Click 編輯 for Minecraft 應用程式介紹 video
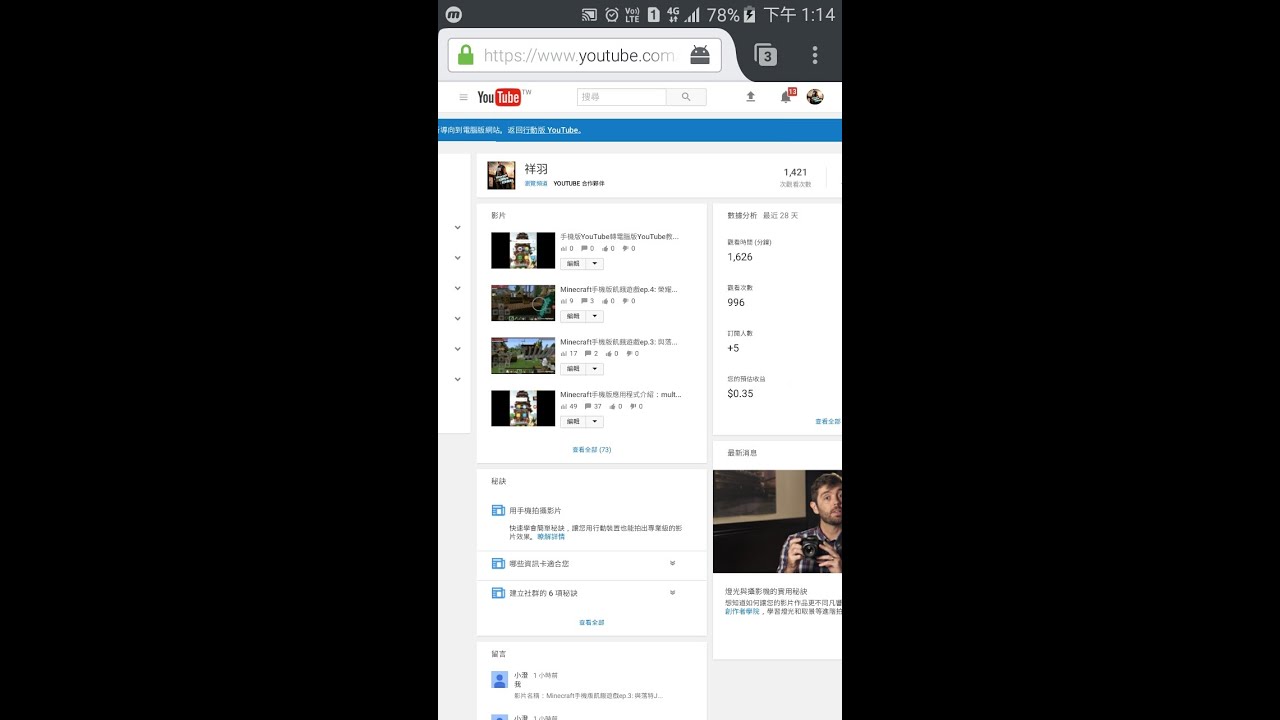The image size is (1280, 720). point(573,422)
